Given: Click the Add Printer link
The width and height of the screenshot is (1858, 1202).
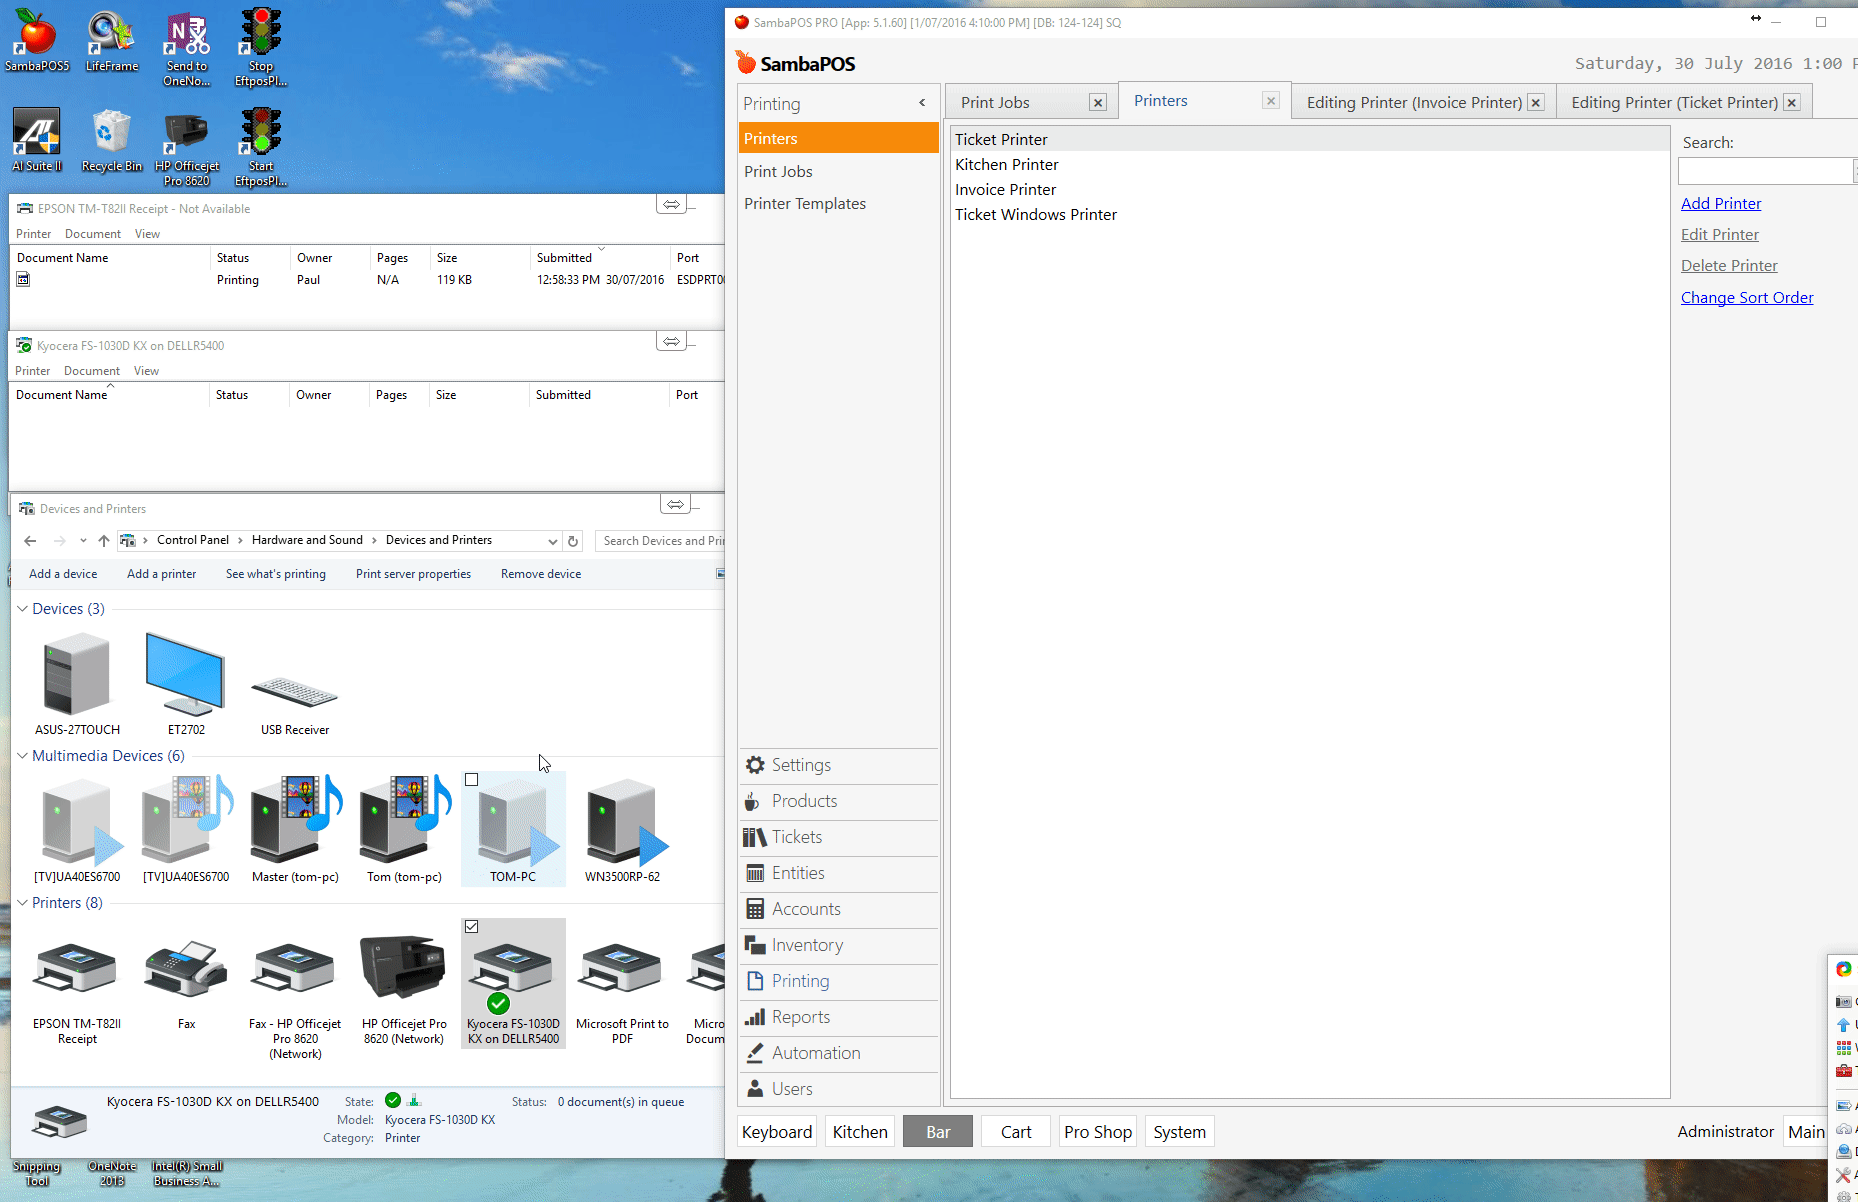Looking at the screenshot, I should click(x=1721, y=204).
